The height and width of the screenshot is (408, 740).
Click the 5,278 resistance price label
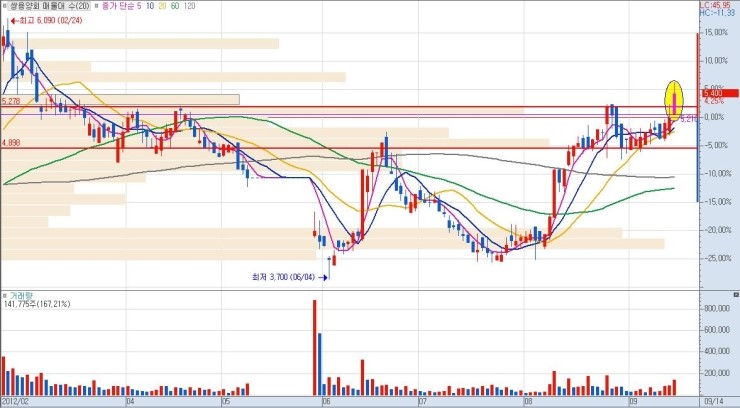pos(12,101)
